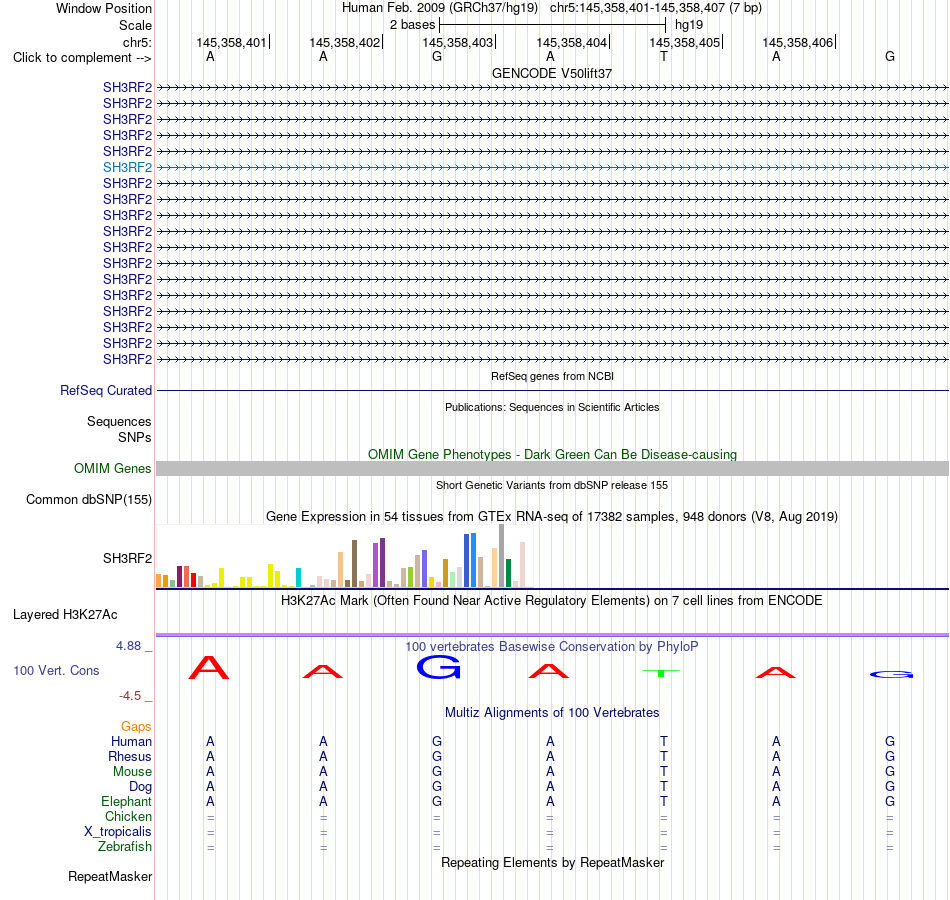
Task: Click the -4.5 lower scale value
Action: [130, 696]
